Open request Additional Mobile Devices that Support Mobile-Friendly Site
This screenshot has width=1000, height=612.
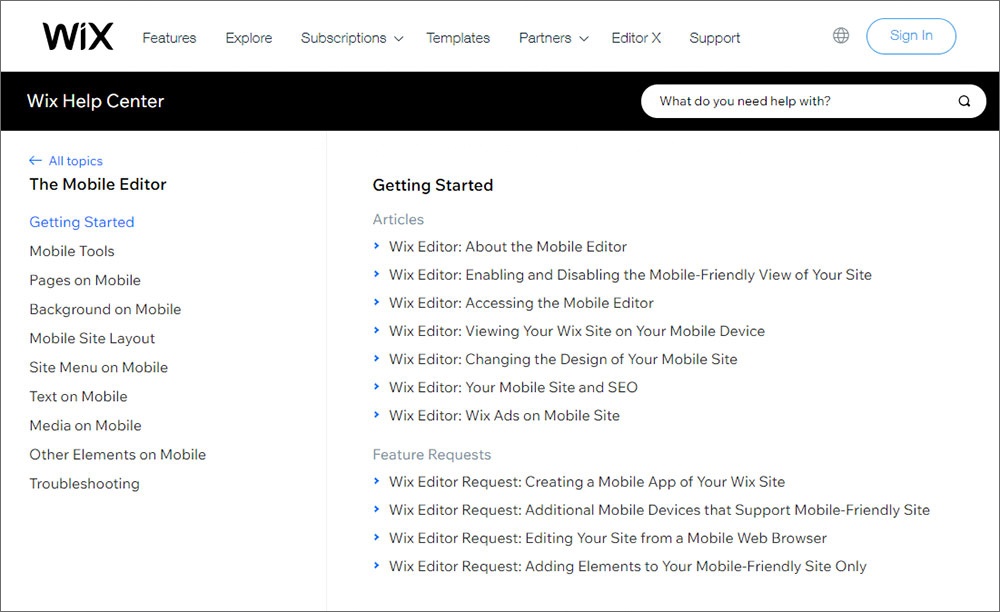tap(659, 510)
